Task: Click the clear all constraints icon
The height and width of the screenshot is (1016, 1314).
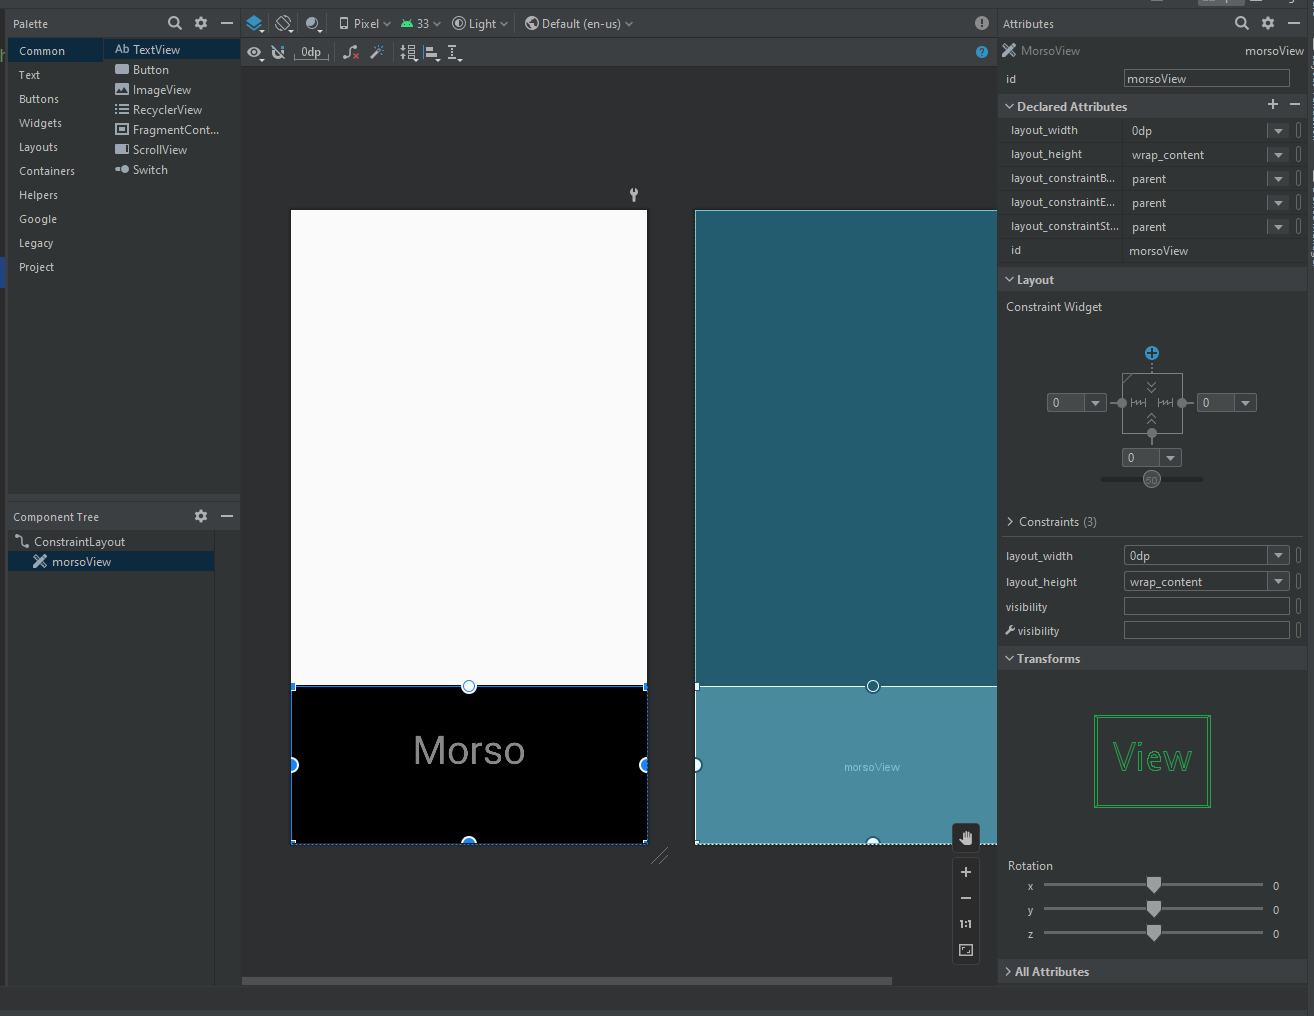Action: (351, 52)
